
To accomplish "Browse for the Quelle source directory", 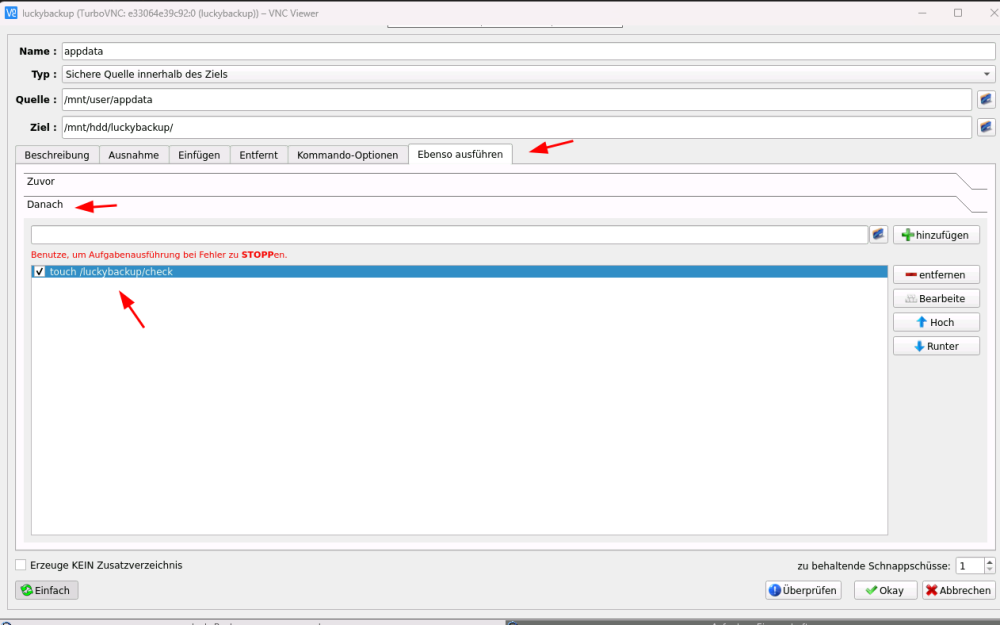I will (x=986, y=99).
